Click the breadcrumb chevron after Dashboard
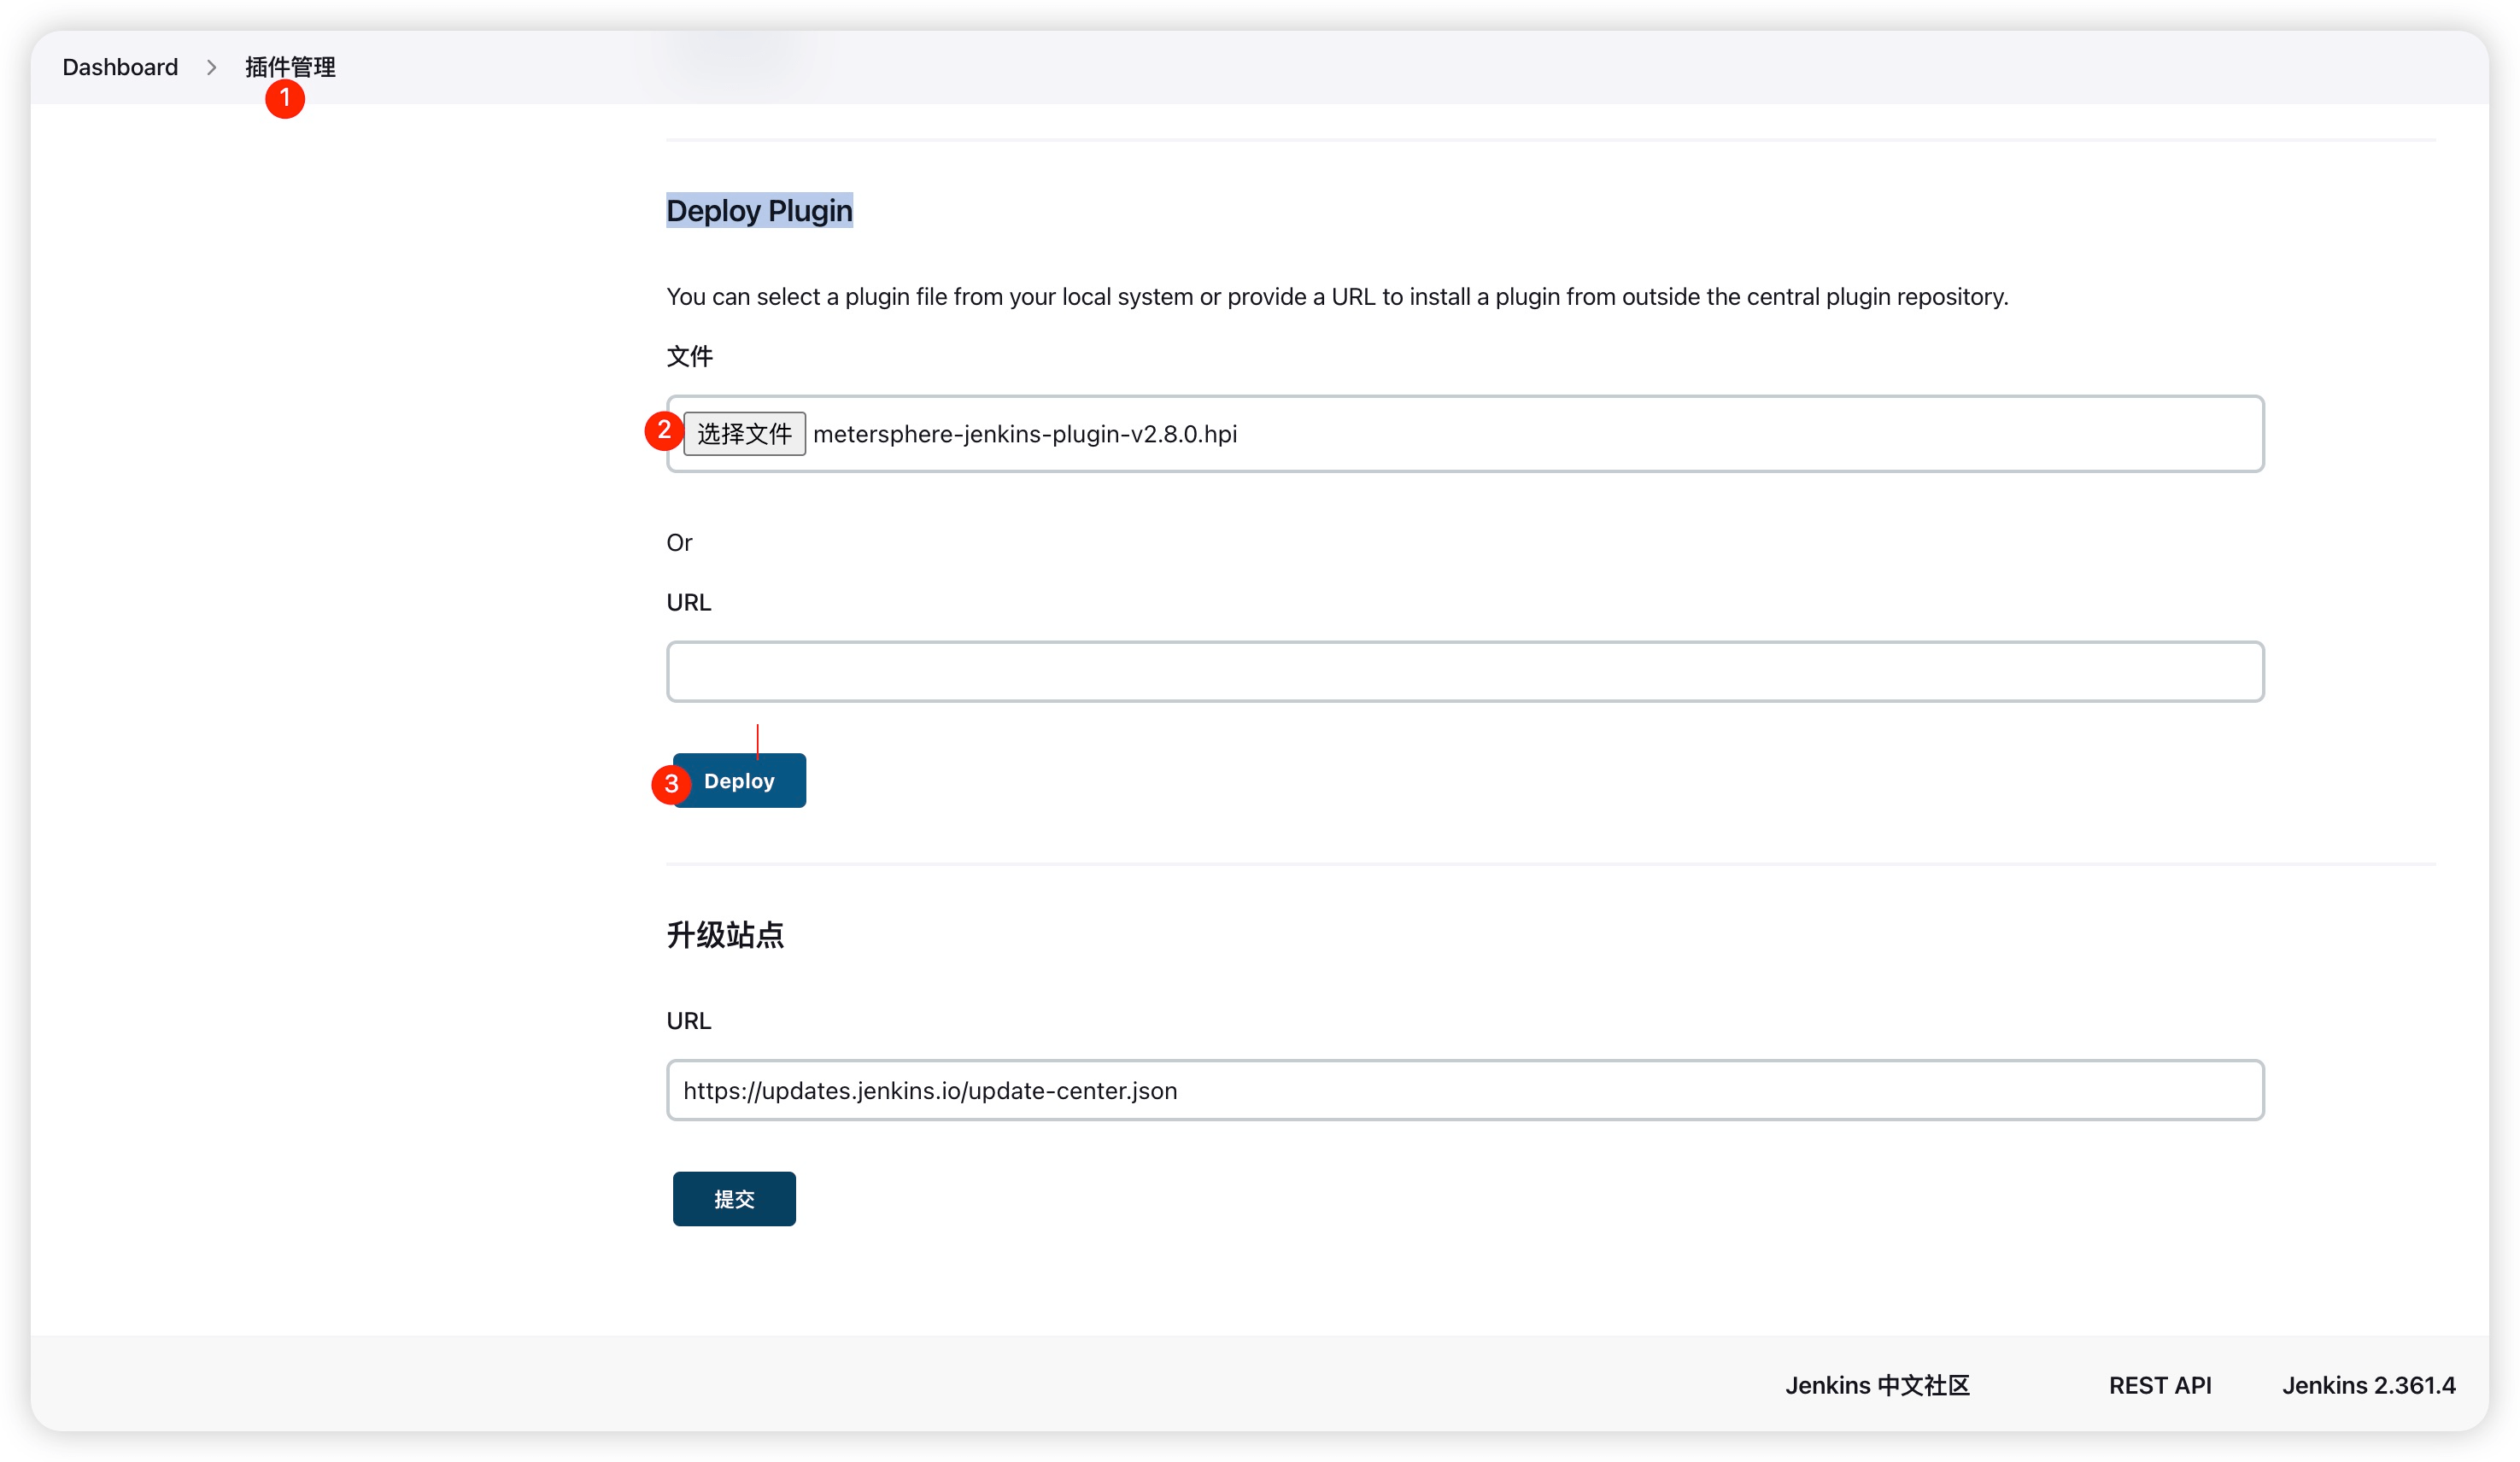Image resolution: width=2520 pixels, height=1462 pixels. click(x=211, y=67)
